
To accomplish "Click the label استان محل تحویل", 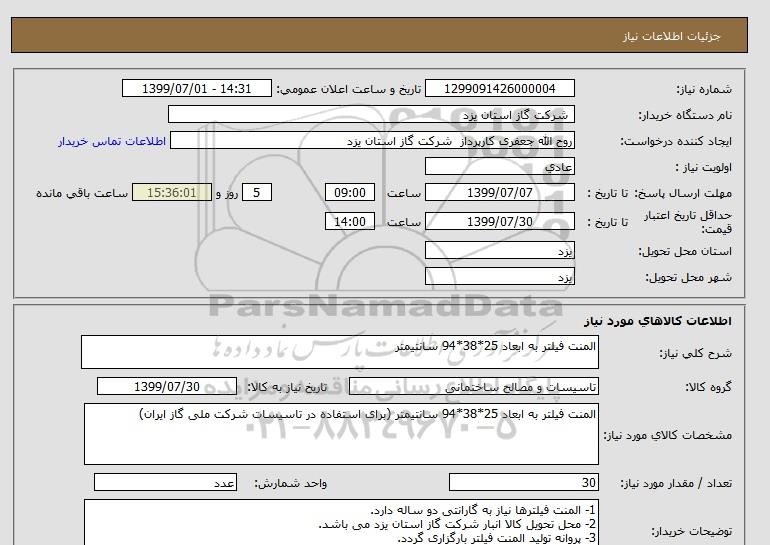I will tap(685, 251).
